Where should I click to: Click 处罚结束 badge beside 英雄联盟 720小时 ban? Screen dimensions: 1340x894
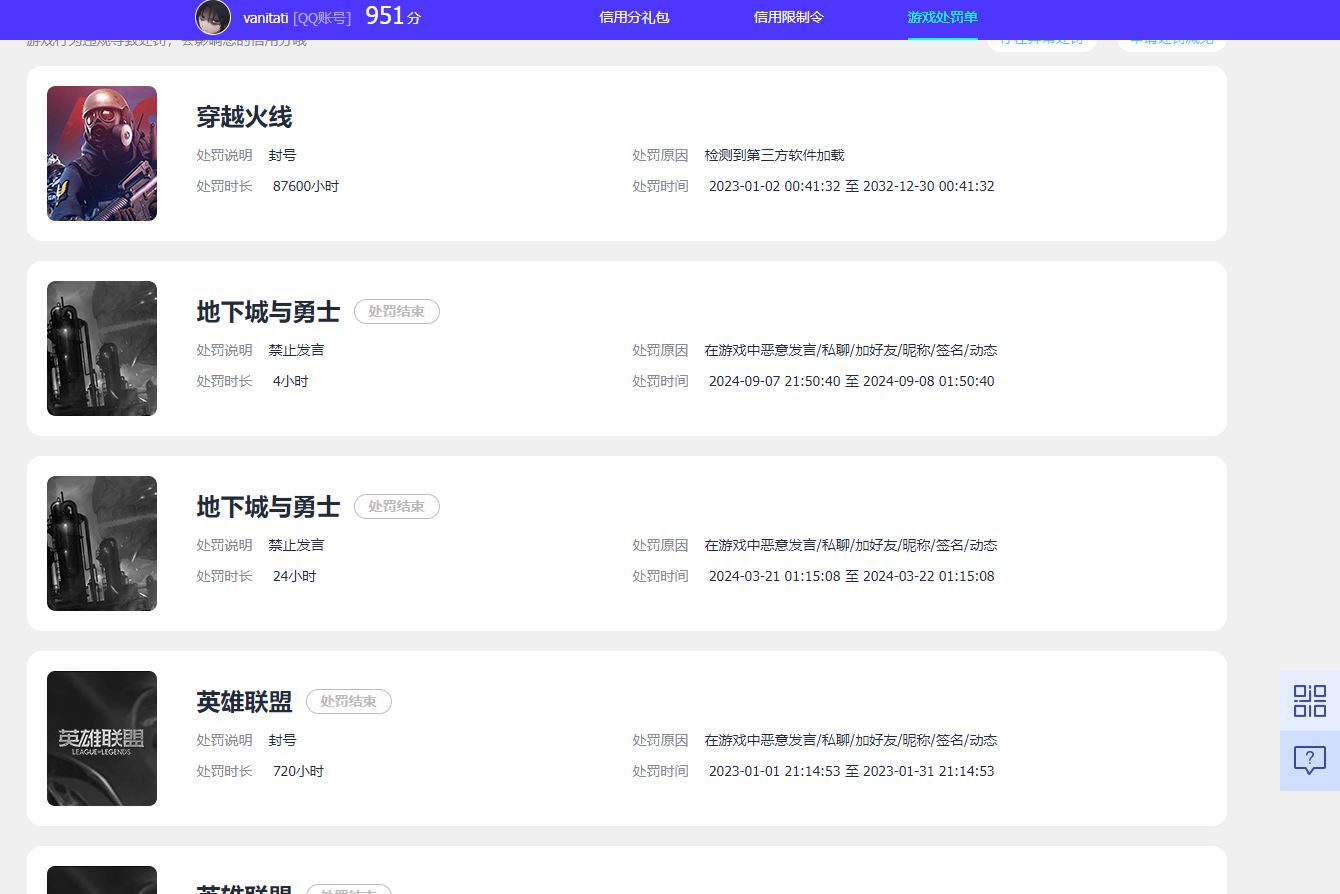(348, 702)
